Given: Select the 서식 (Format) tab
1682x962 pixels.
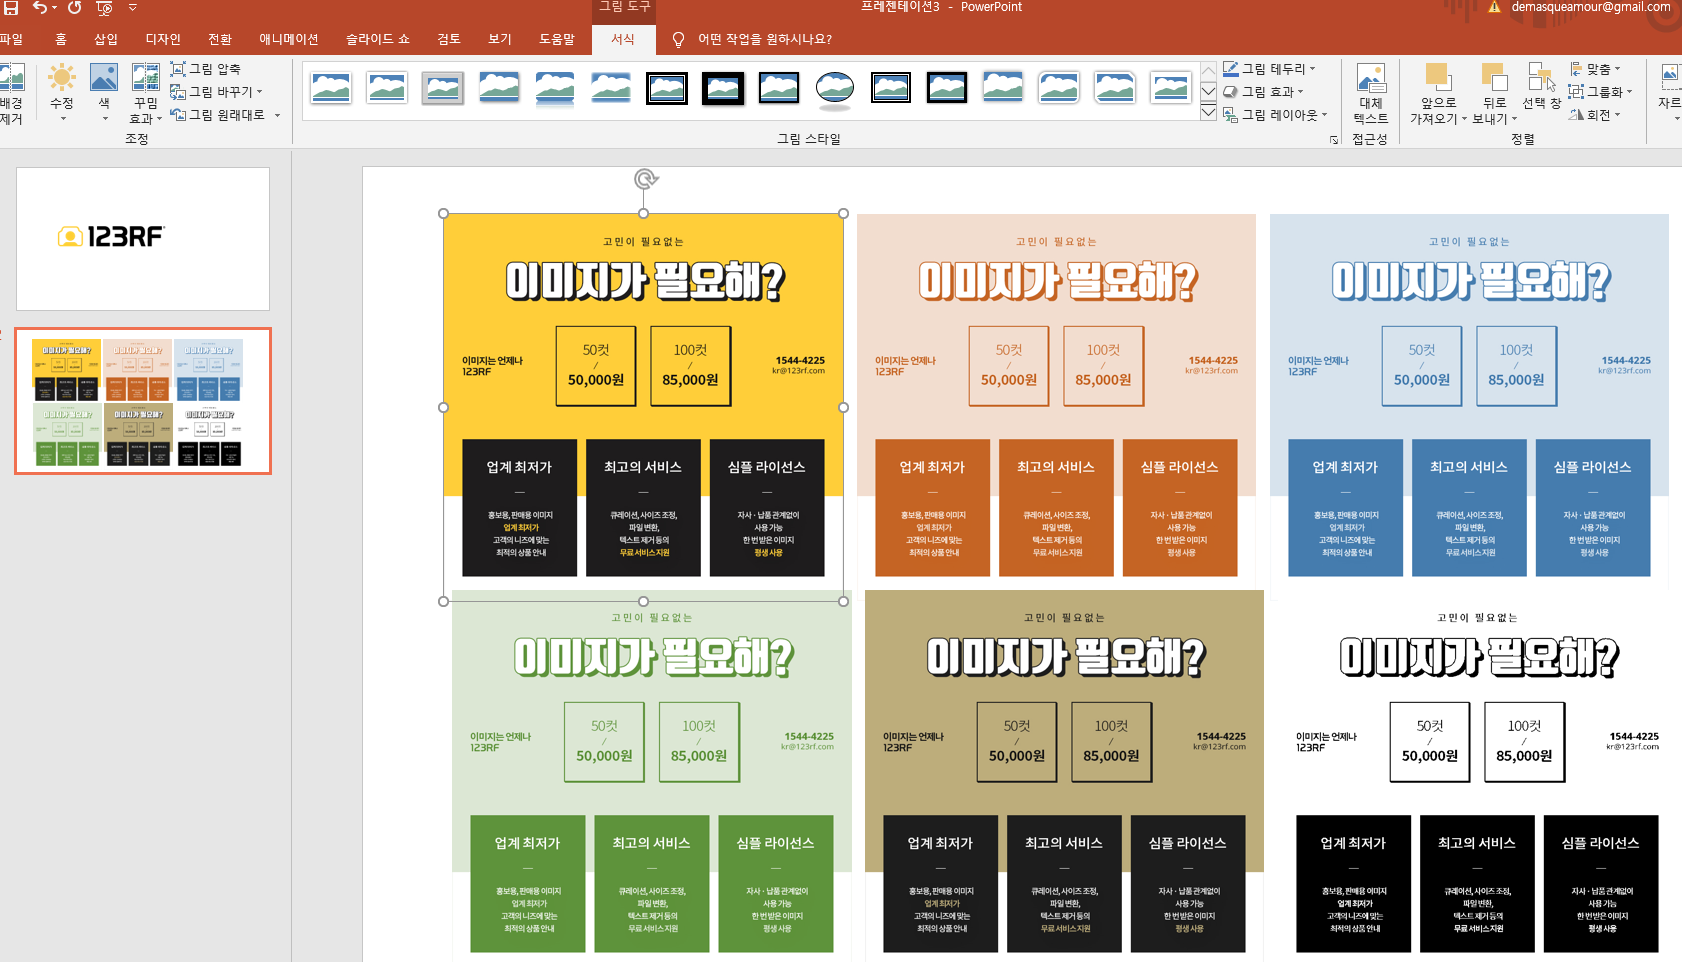Looking at the screenshot, I should pos(623,40).
